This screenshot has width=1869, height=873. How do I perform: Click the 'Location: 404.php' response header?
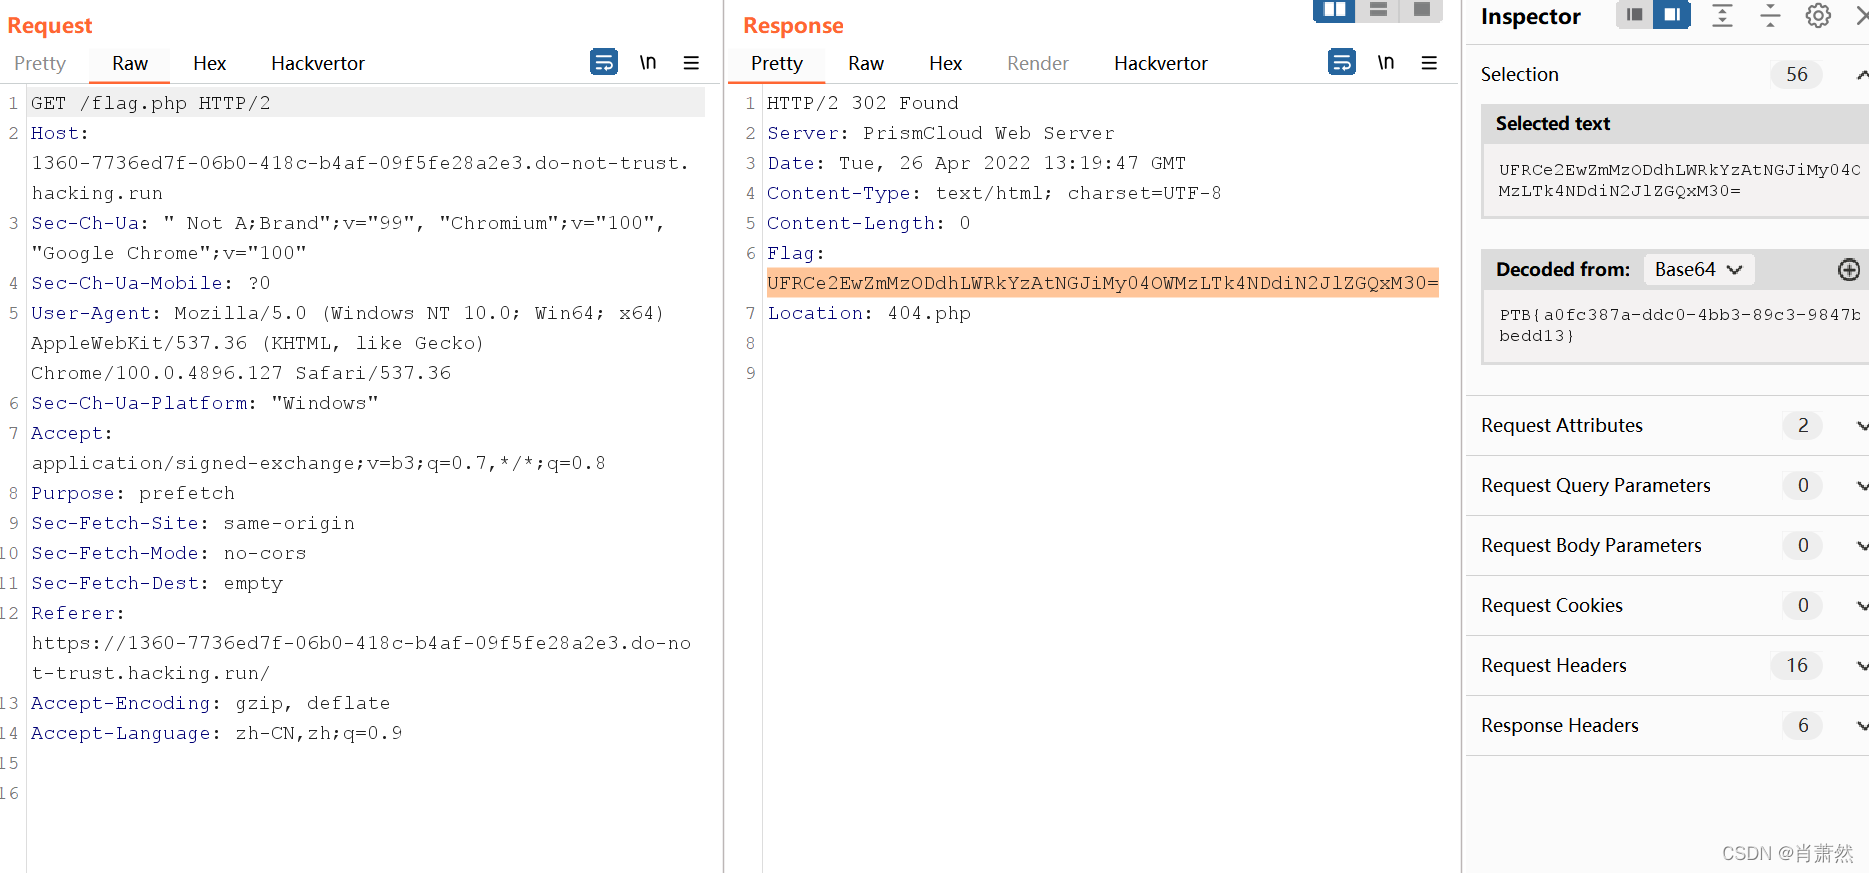pyautogui.click(x=869, y=313)
